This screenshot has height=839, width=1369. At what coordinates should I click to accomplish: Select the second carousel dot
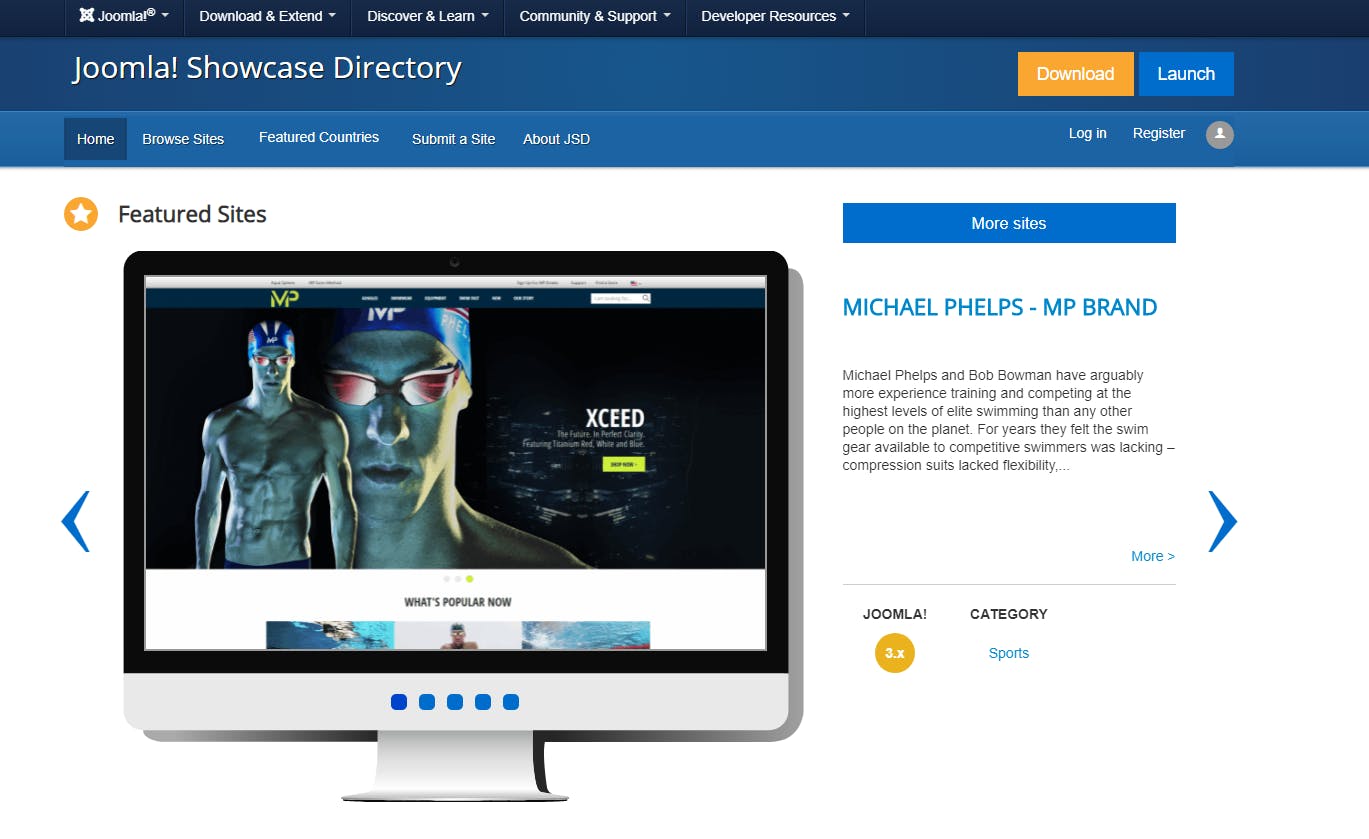(427, 702)
